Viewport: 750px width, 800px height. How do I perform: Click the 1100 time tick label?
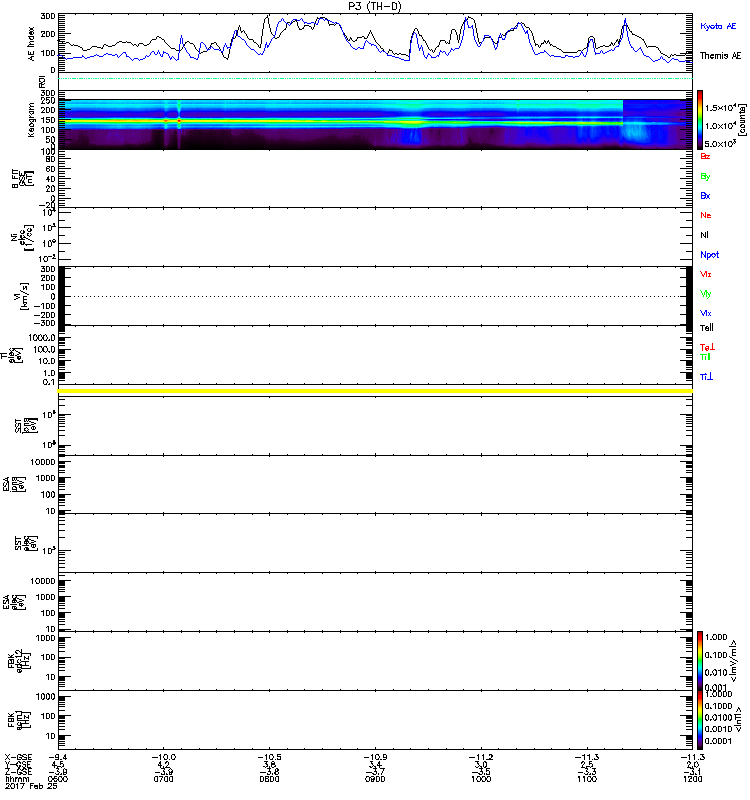point(587,780)
